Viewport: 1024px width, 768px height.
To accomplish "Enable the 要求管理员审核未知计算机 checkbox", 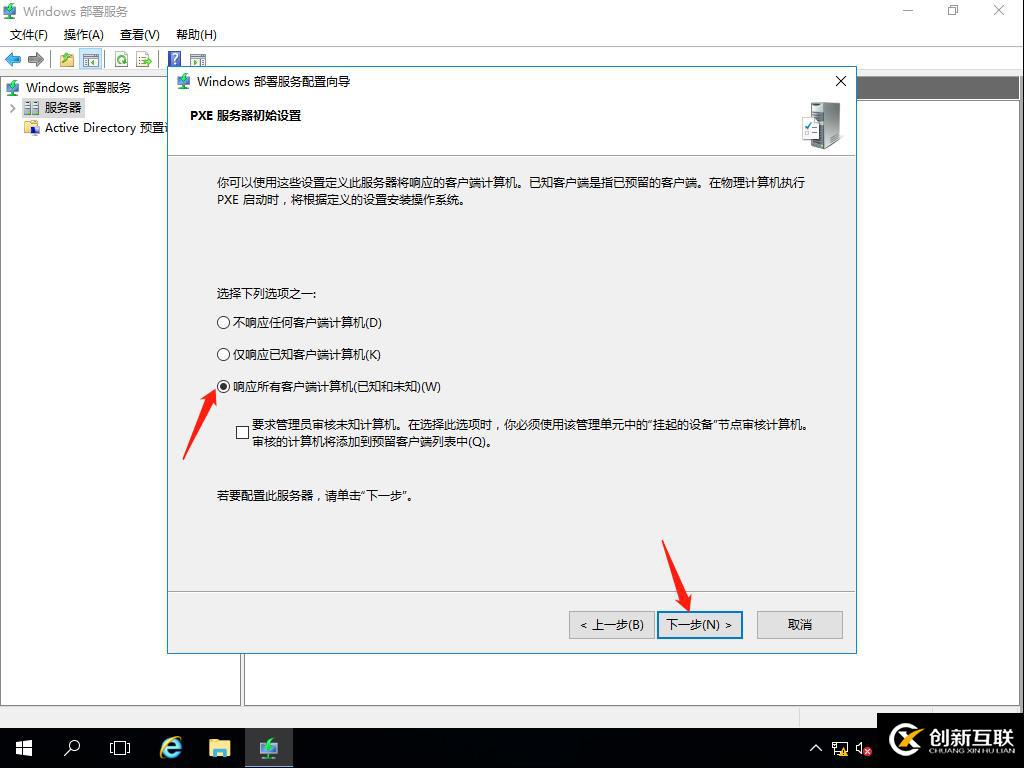I will click(241, 431).
